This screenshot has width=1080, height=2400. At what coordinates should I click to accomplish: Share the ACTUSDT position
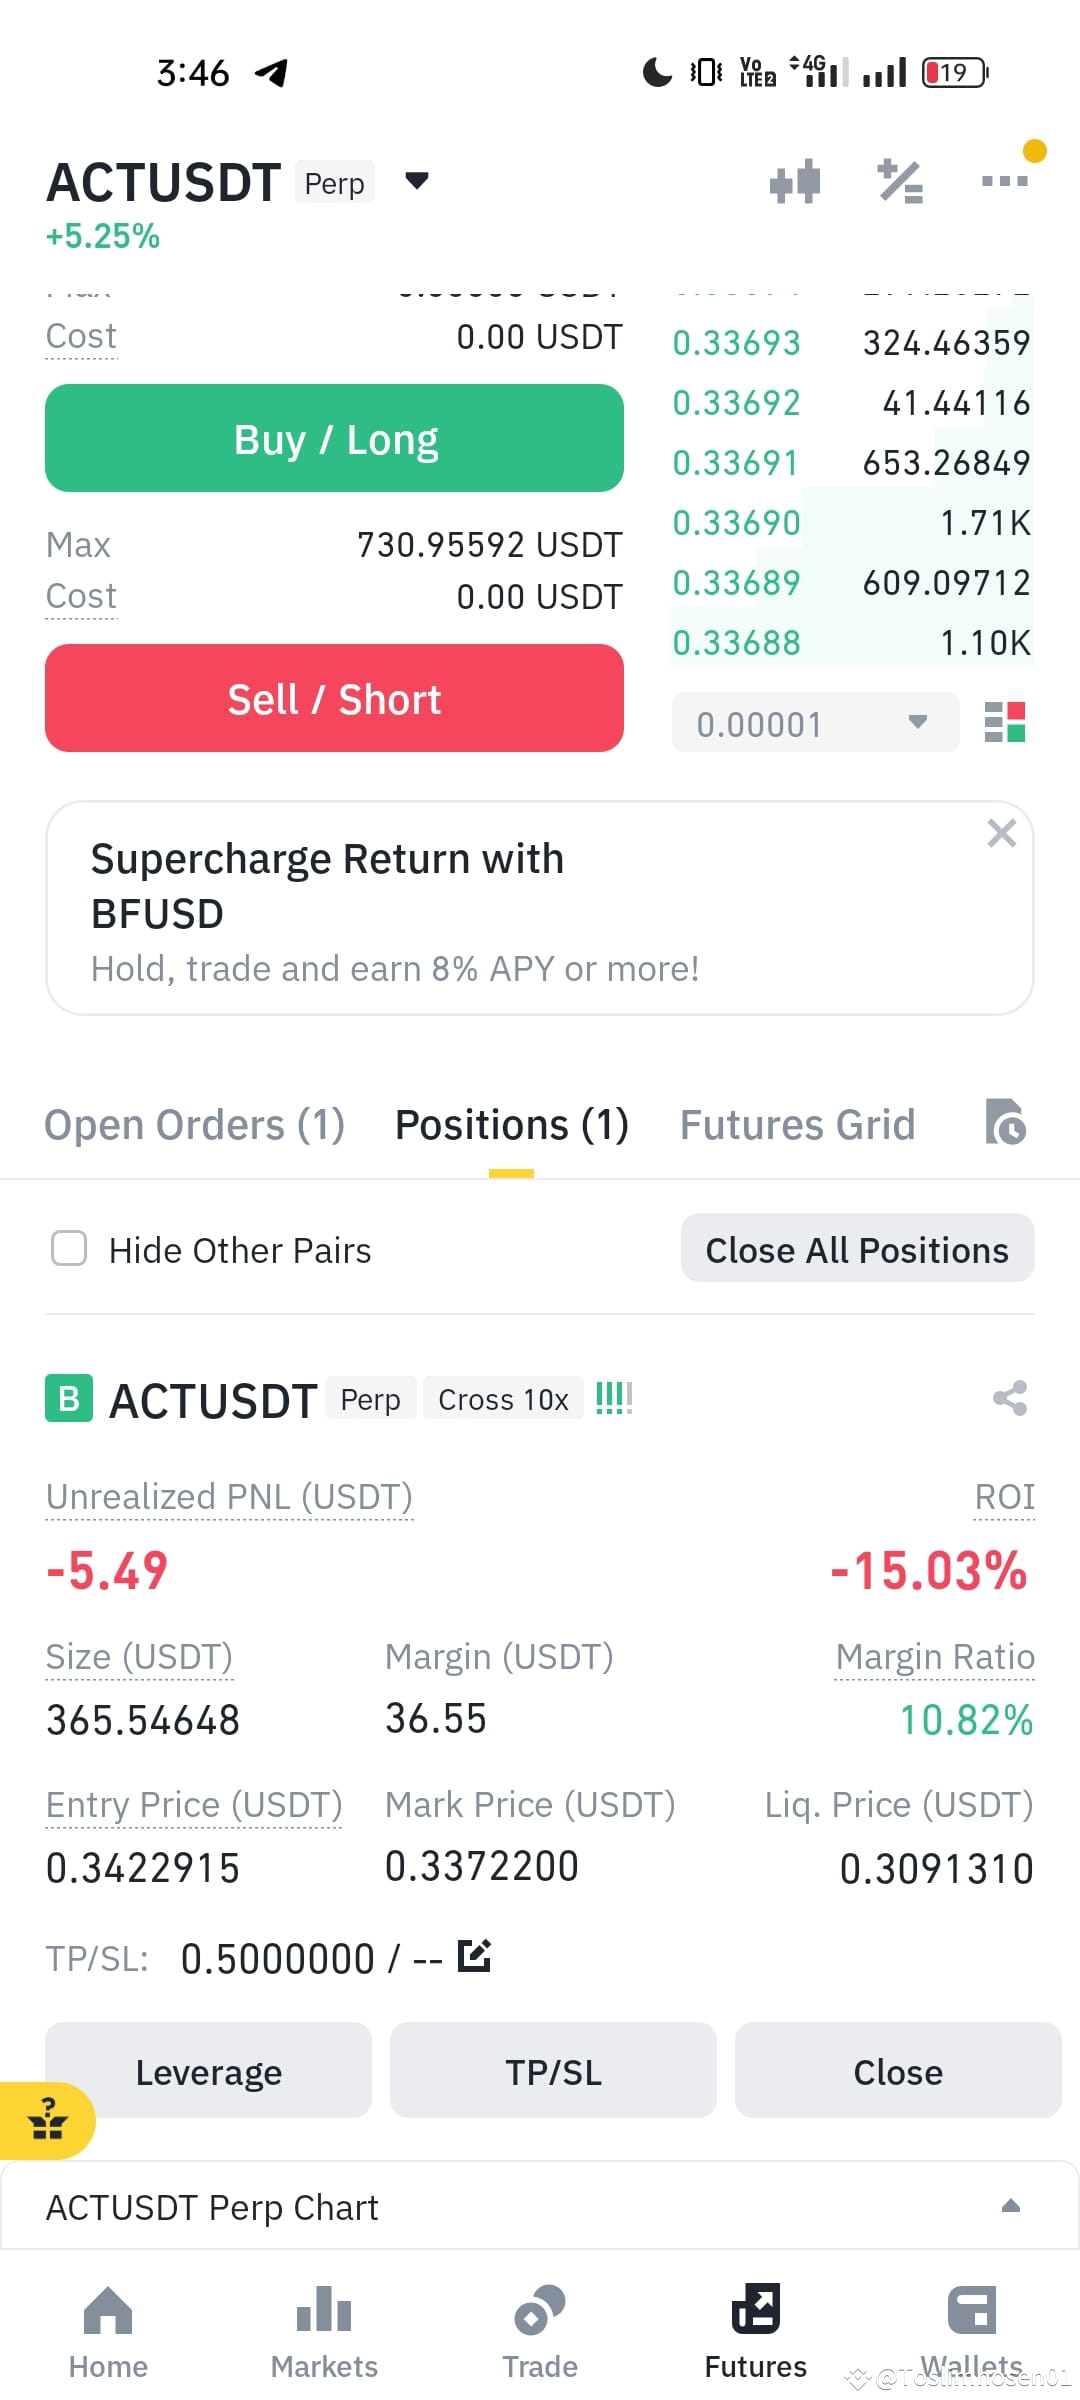tap(1010, 1398)
